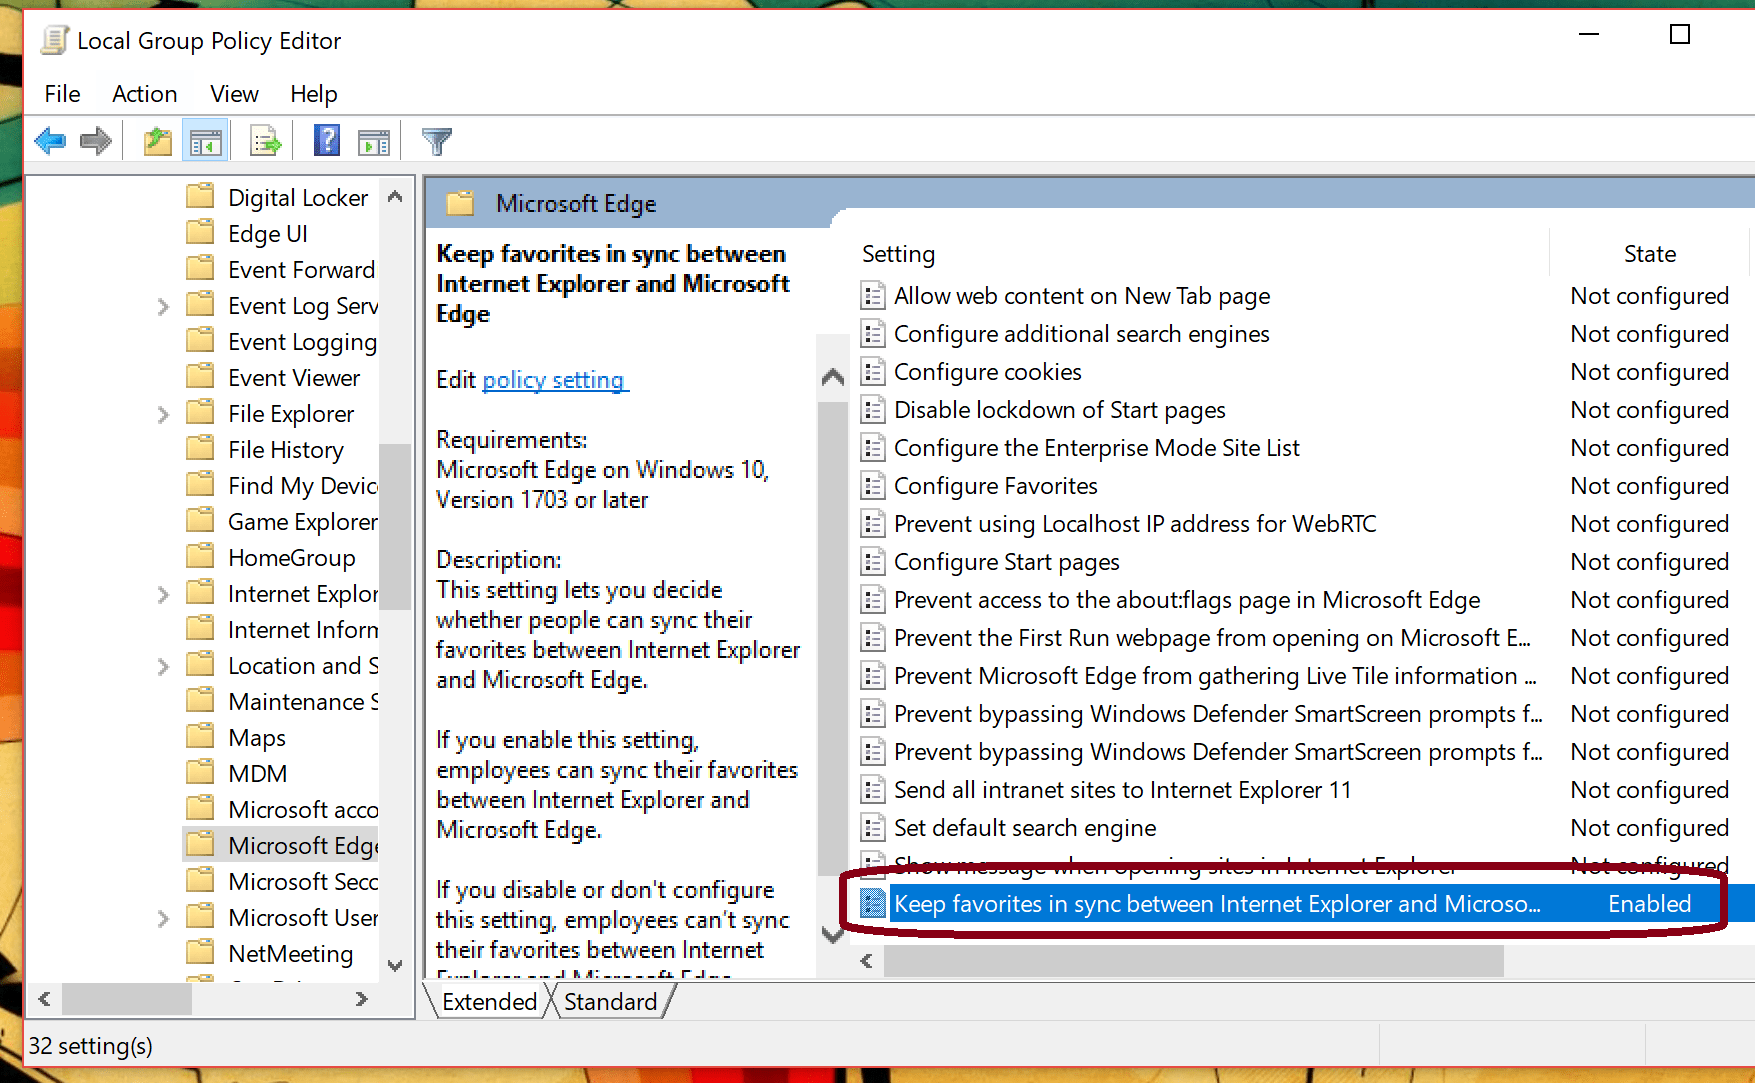This screenshot has width=1755, height=1083.
Task: Click the Maps folder icon
Action: coord(201,736)
